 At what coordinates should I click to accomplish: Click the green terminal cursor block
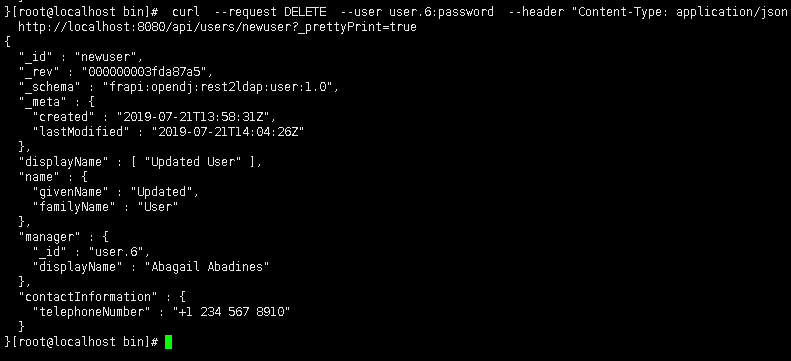point(168,342)
